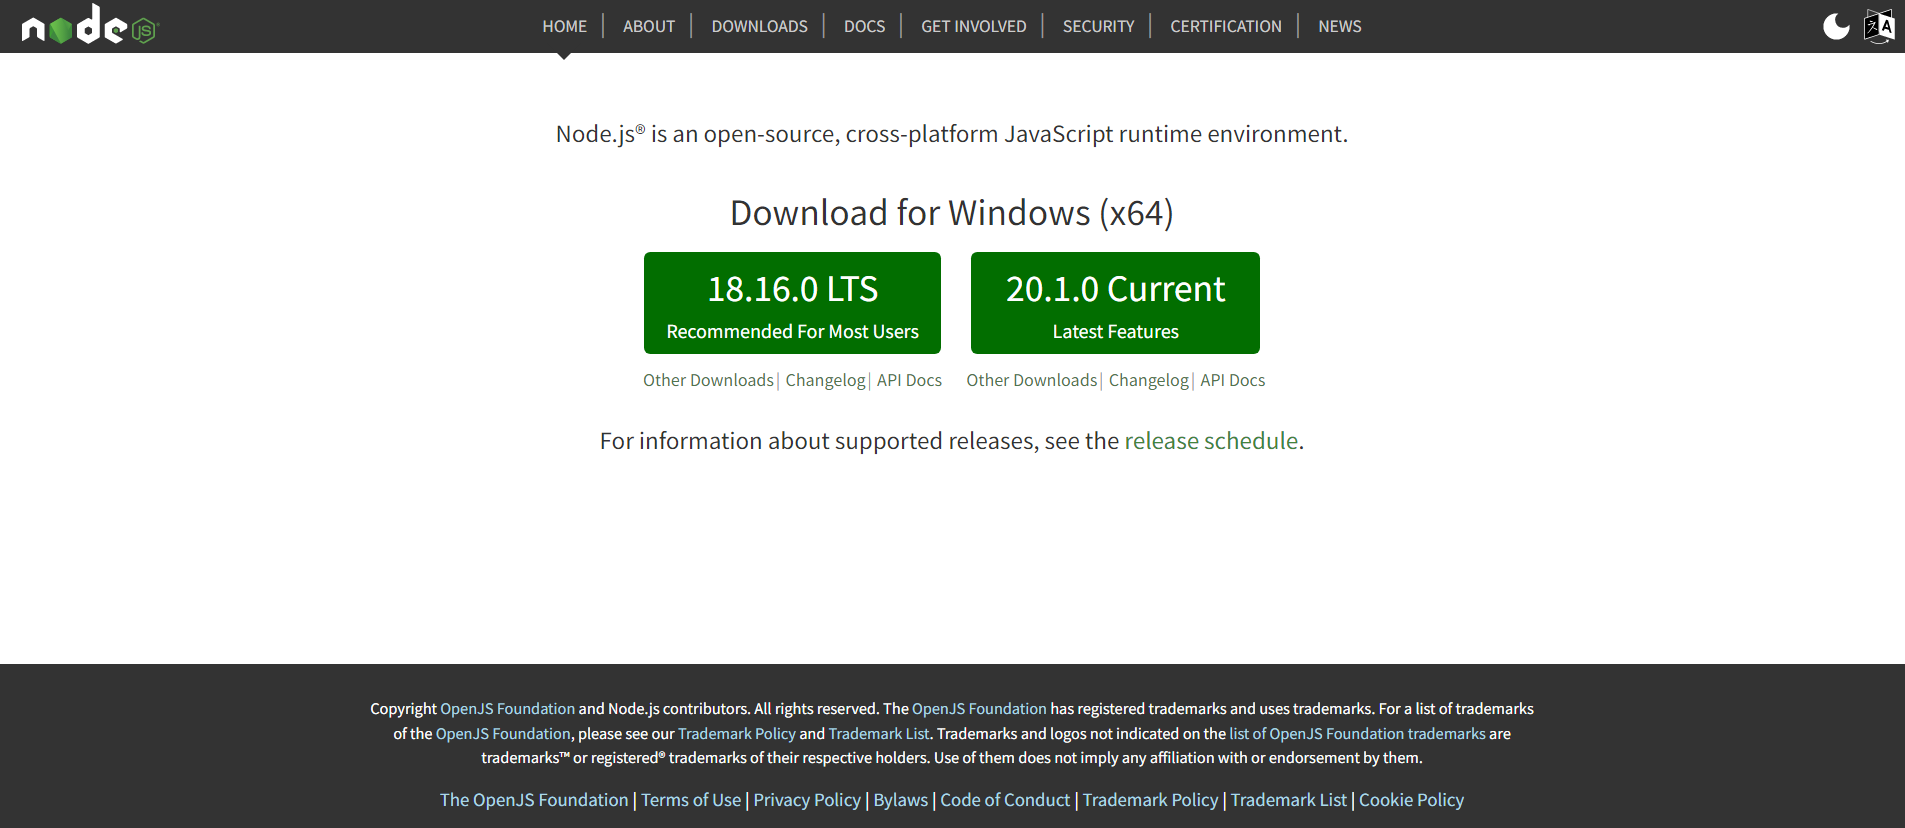The height and width of the screenshot is (828, 1905).
Task: Open the About page in navigation
Action: (x=648, y=26)
